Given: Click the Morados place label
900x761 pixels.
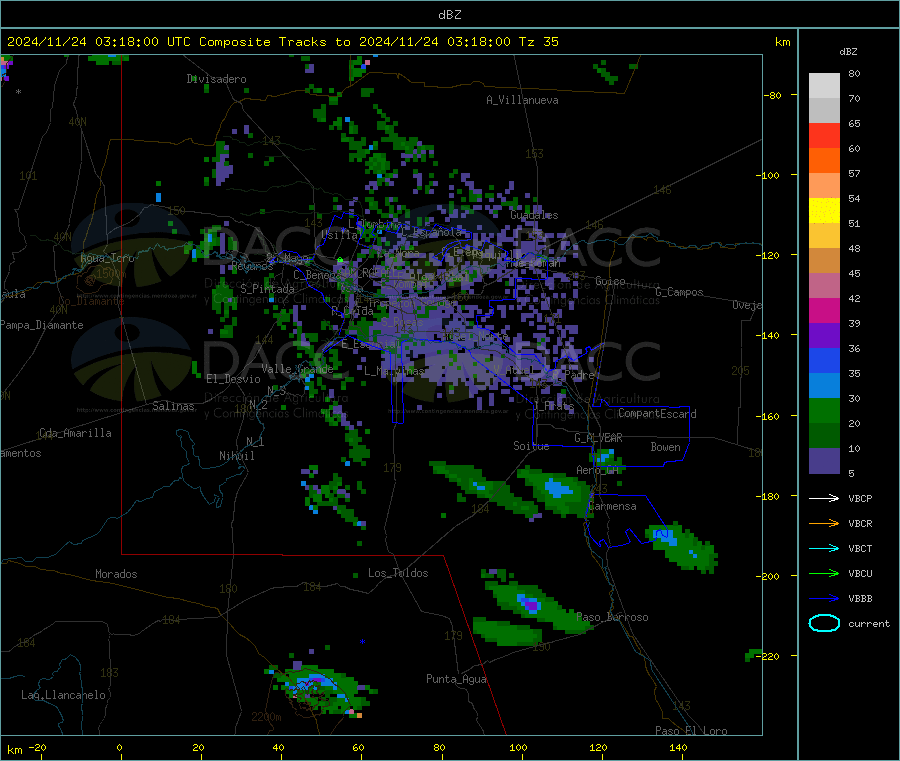Looking at the screenshot, I should pos(117,574).
